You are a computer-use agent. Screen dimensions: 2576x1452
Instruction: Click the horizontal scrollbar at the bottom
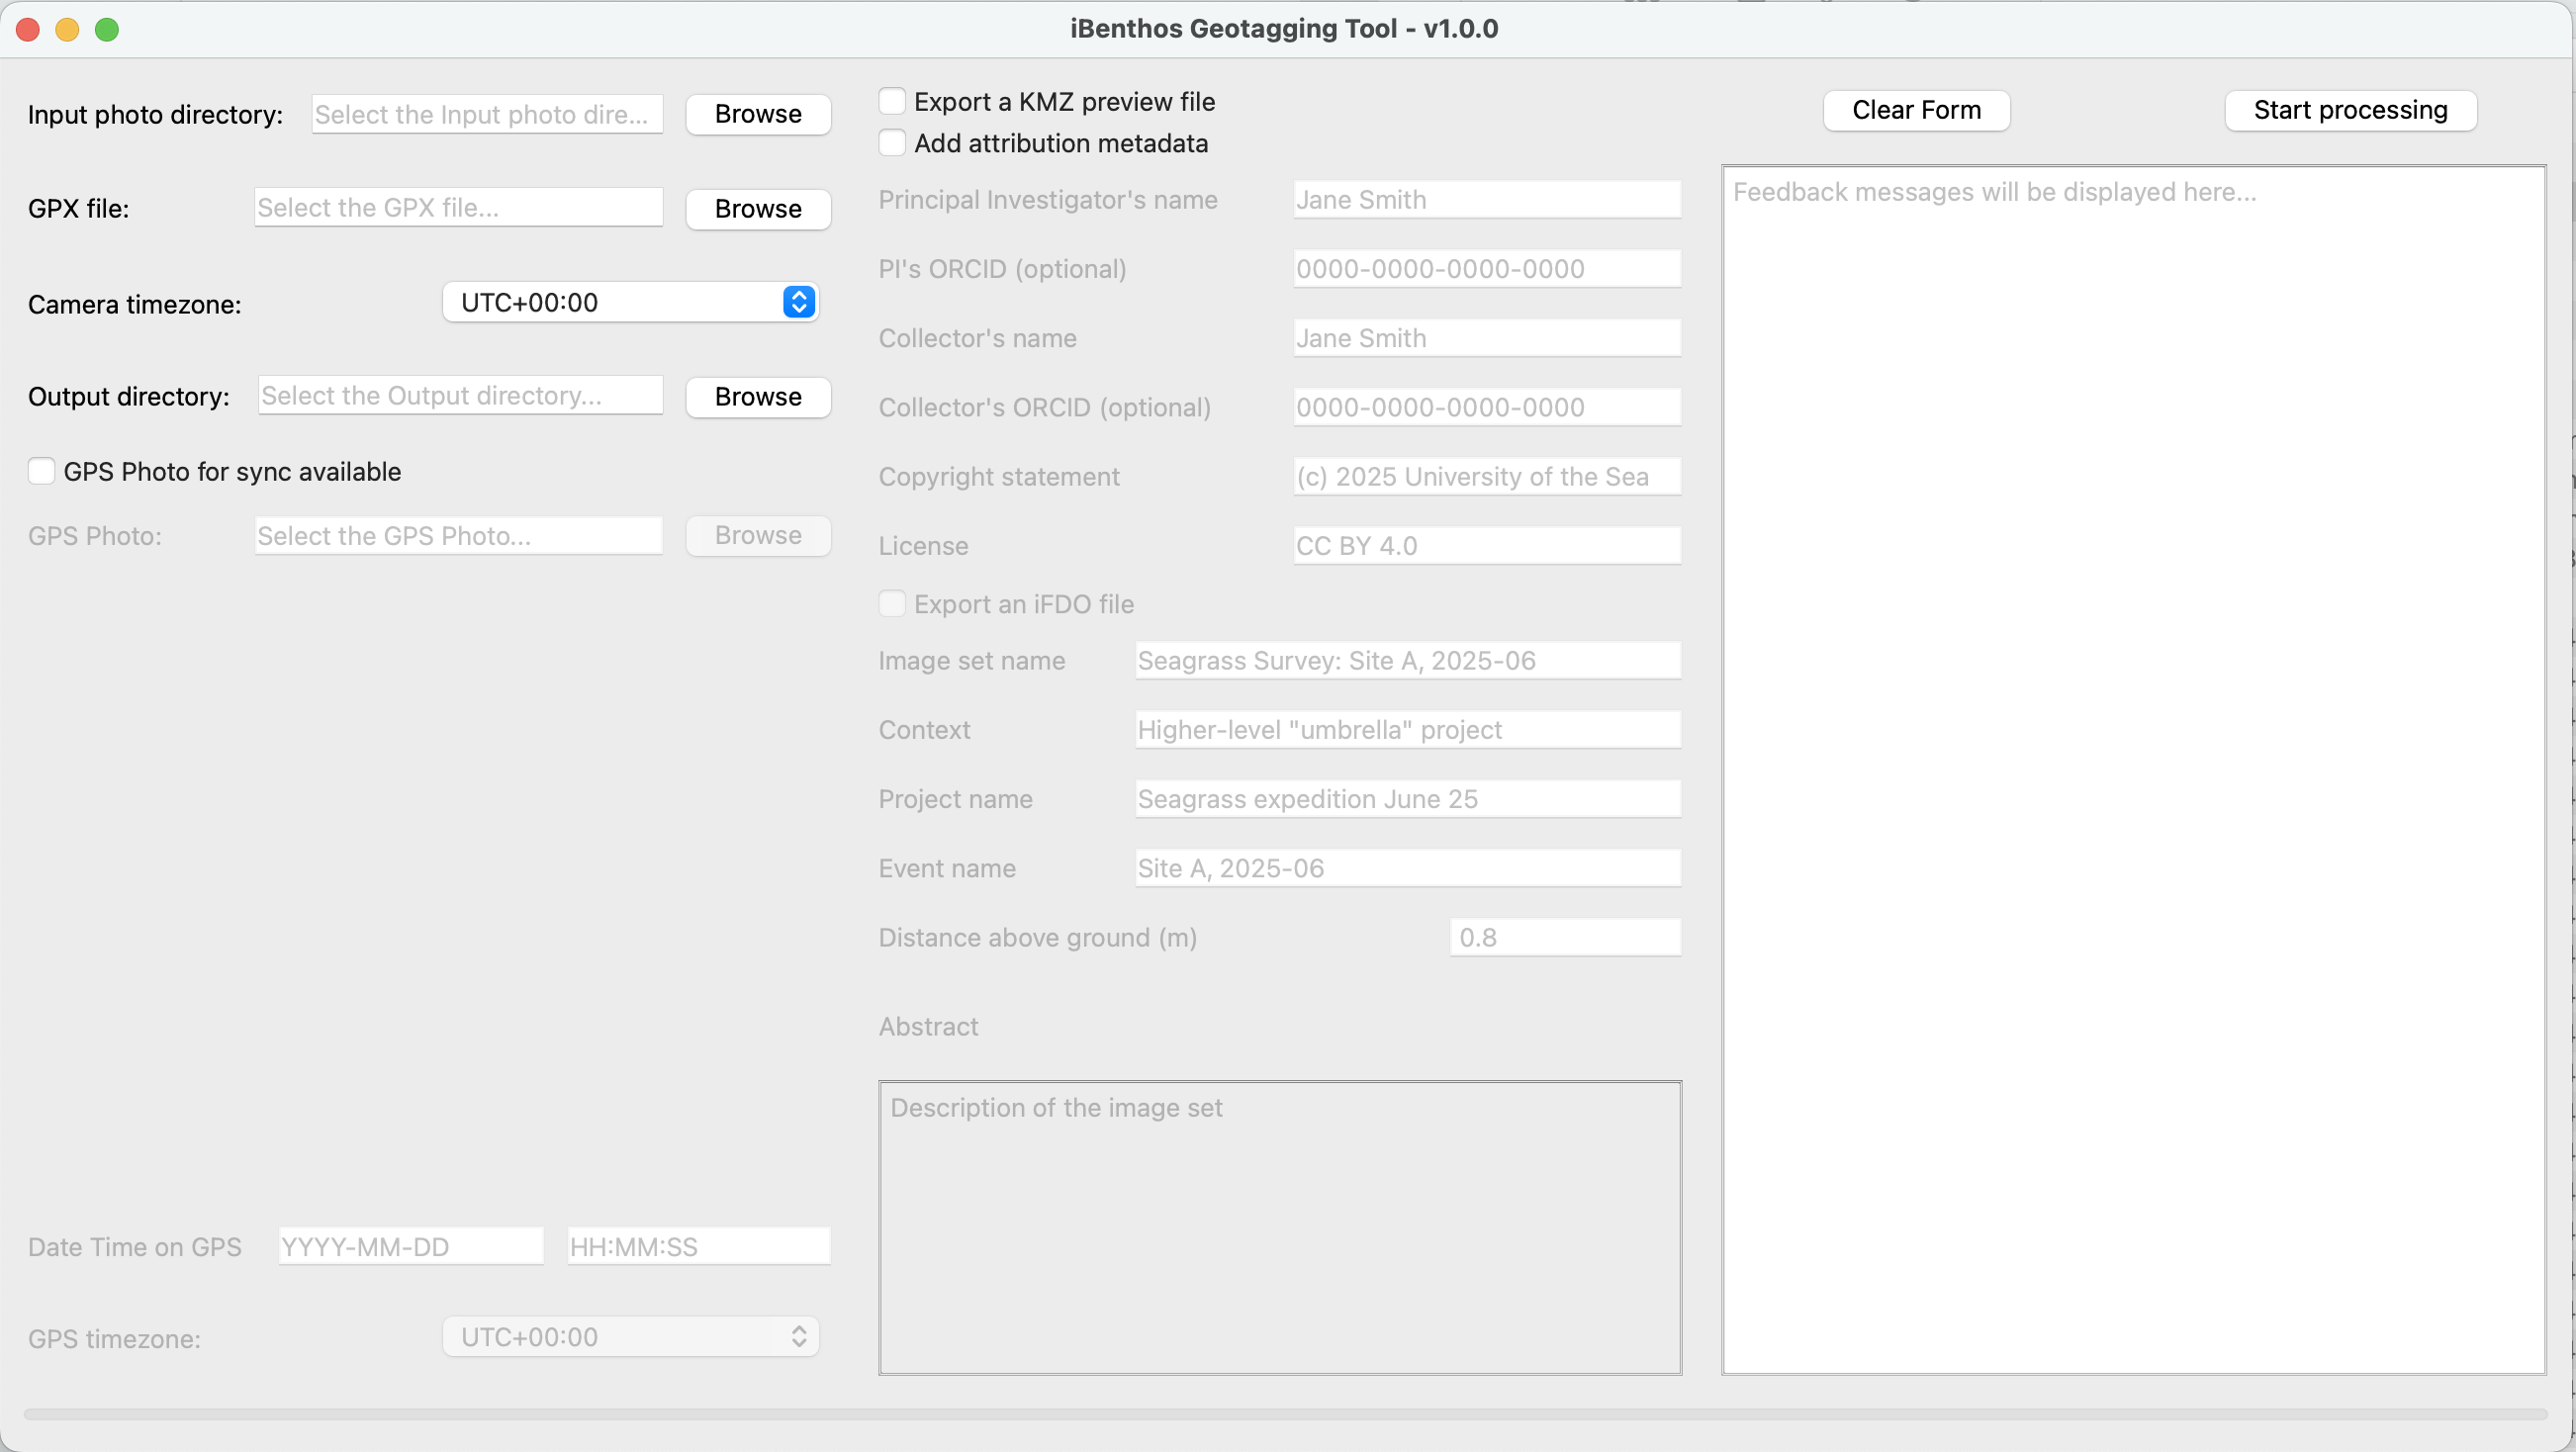(1288, 1414)
